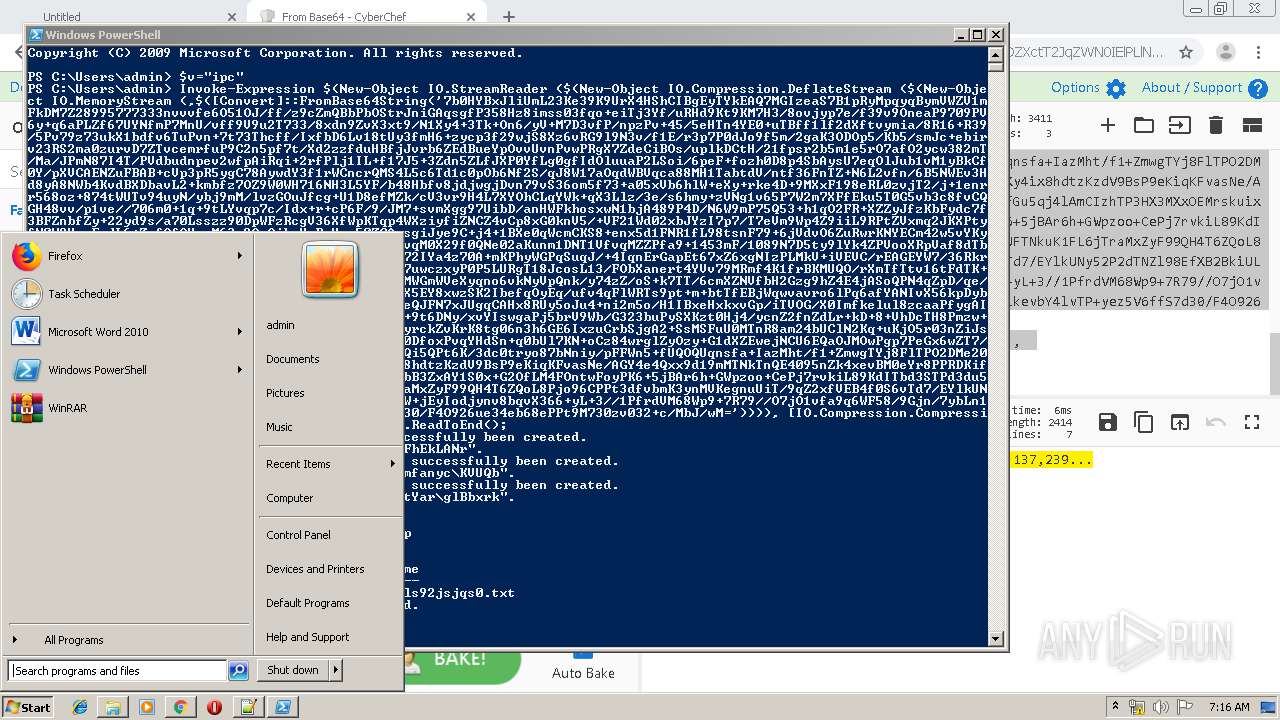Switch to From Base64 - CyberChef tab
Screen dimensions: 1280x720
click(x=370, y=17)
